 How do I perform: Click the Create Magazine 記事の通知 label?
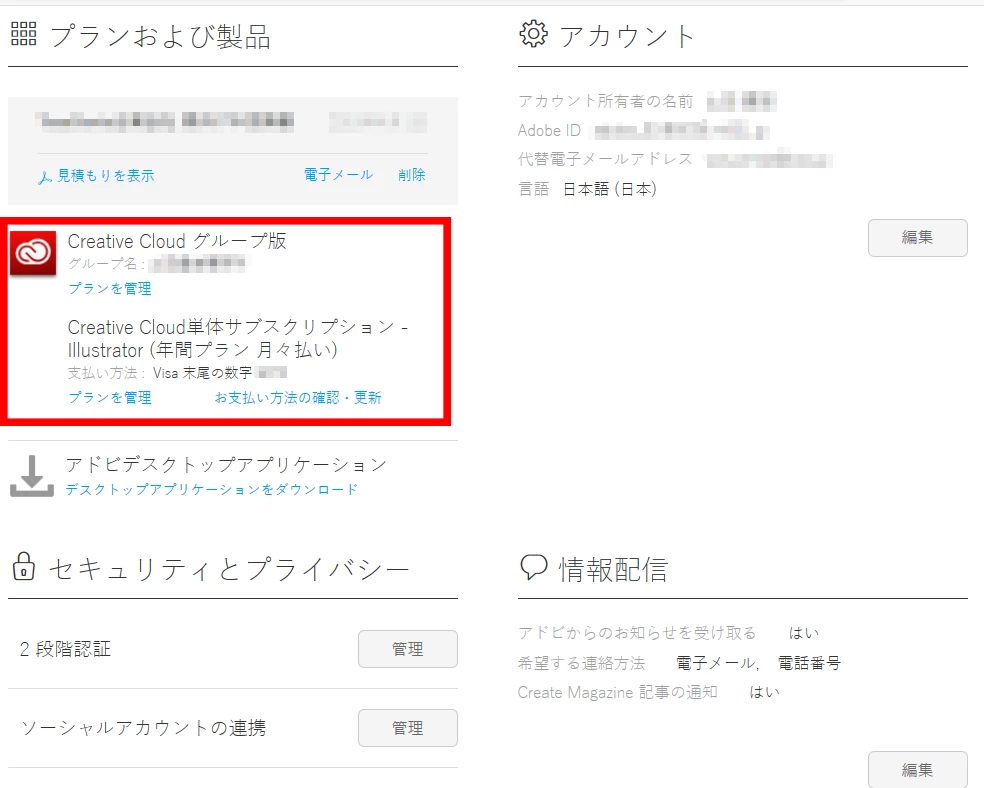coord(618,692)
